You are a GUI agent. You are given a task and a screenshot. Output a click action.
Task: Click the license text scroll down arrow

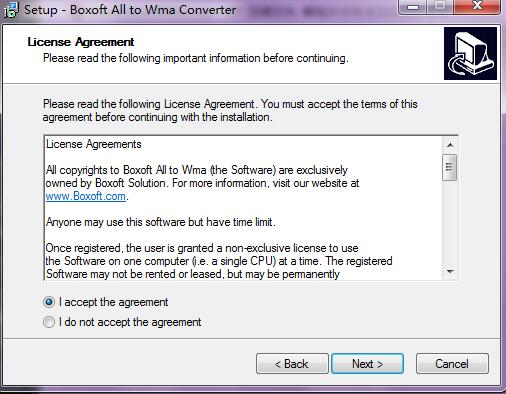click(x=450, y=272)
